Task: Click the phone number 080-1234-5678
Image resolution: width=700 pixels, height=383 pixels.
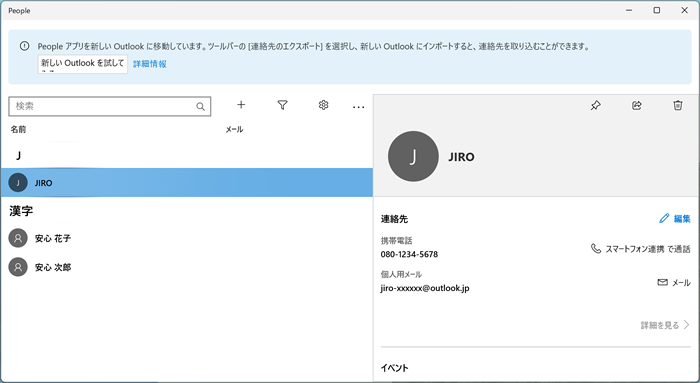Action: pos(409,254)
